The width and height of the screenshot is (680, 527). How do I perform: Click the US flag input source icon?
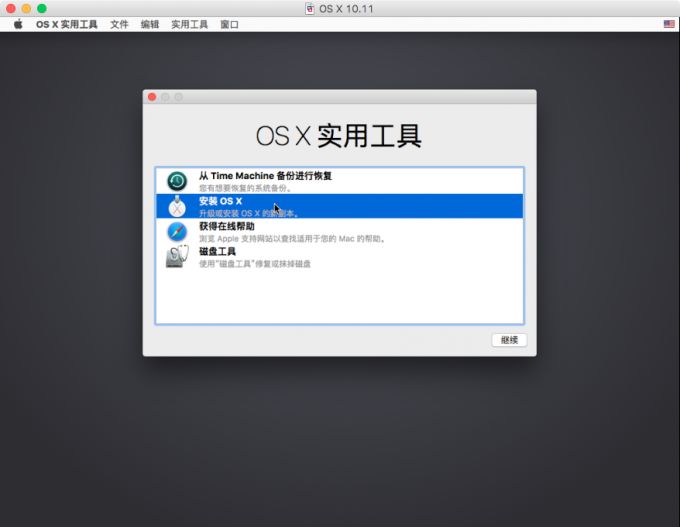(669, 24)
